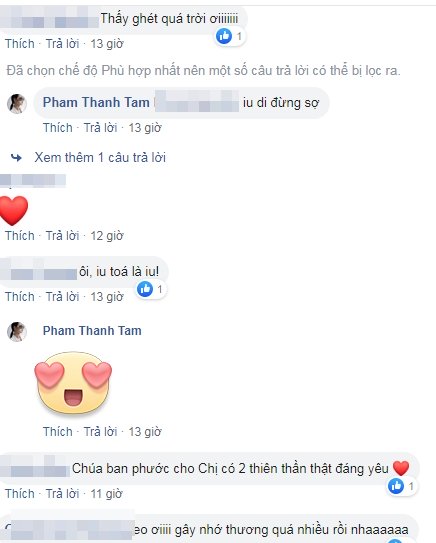
Task: Click the heart-eyes emoji sticker
Action: click(73, 383)
